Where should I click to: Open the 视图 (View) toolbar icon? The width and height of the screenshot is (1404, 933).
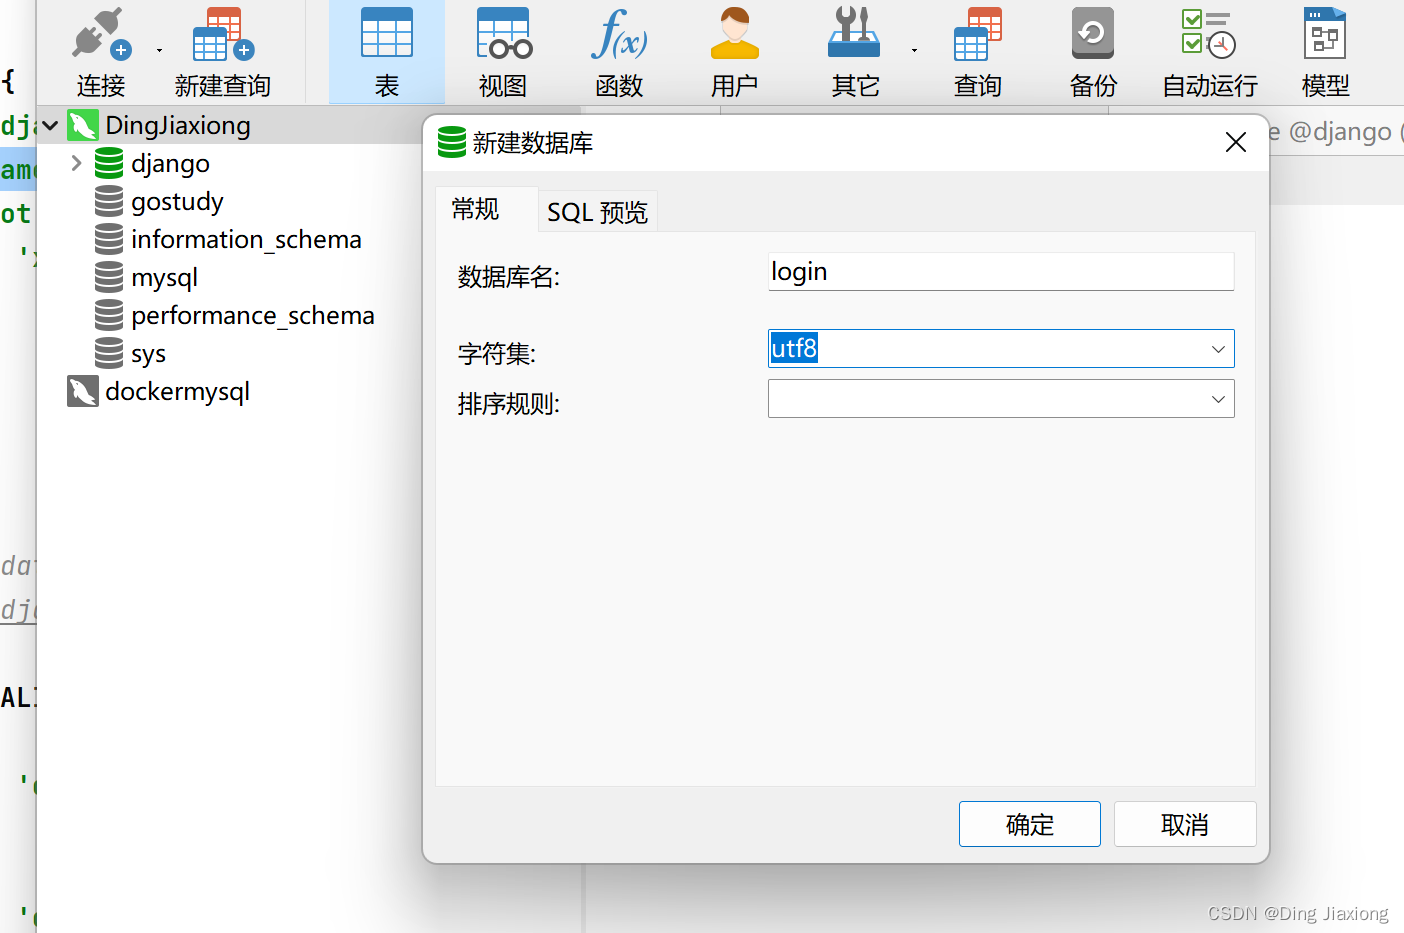[503, 33]
